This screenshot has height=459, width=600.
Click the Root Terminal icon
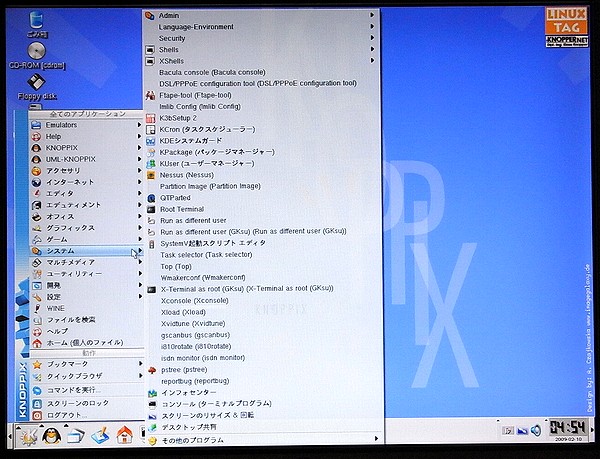(152, 210)
